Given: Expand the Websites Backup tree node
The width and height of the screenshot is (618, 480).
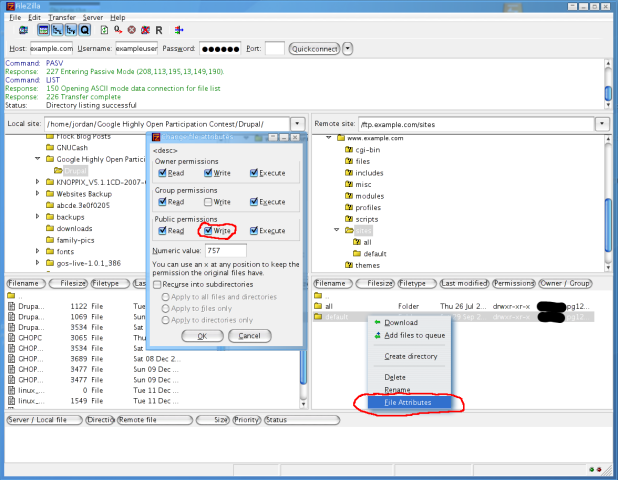Looking at the screenshot, I should pos(37,193).
